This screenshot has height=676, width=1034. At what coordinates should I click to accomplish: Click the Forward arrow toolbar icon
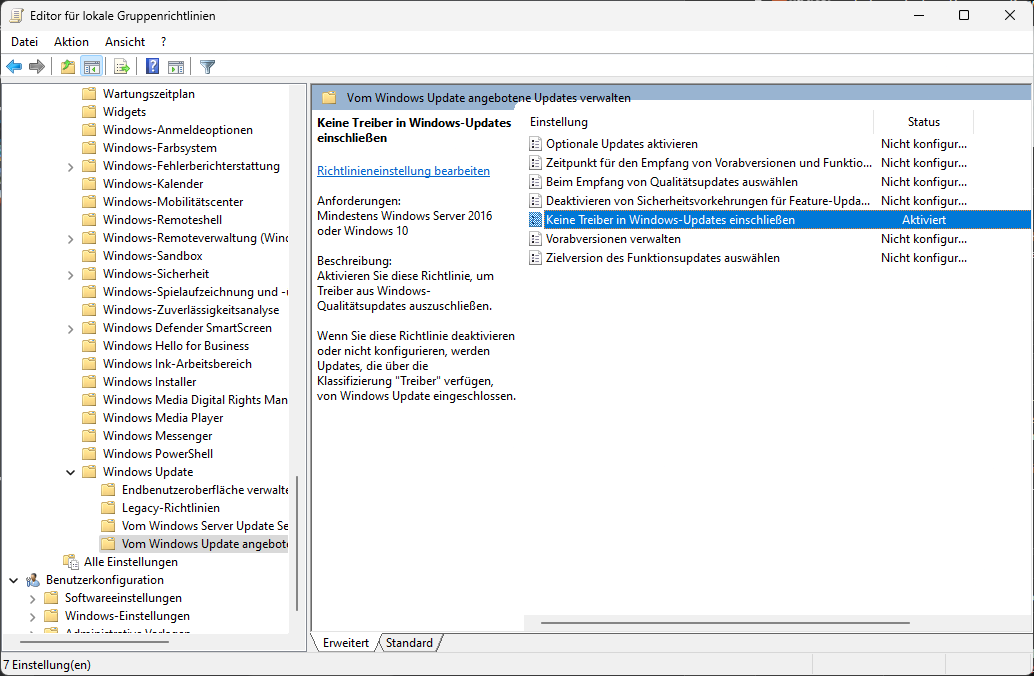pyautogui.click(x=37, y=67)
